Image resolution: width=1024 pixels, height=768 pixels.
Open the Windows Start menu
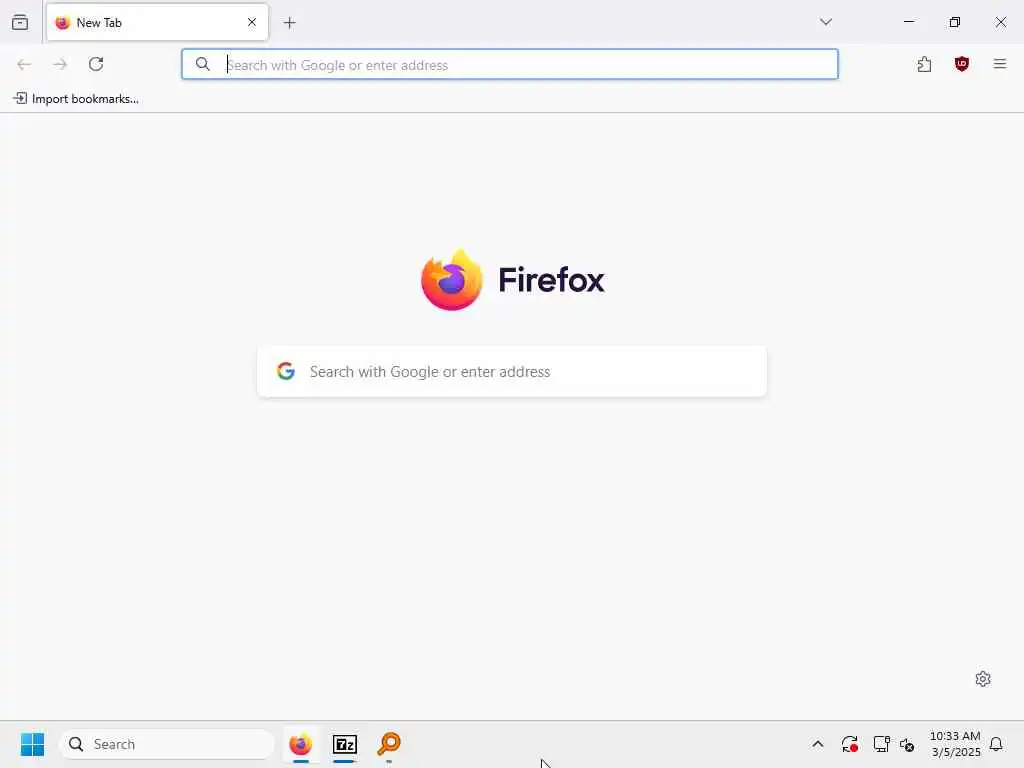pos(32,744)
